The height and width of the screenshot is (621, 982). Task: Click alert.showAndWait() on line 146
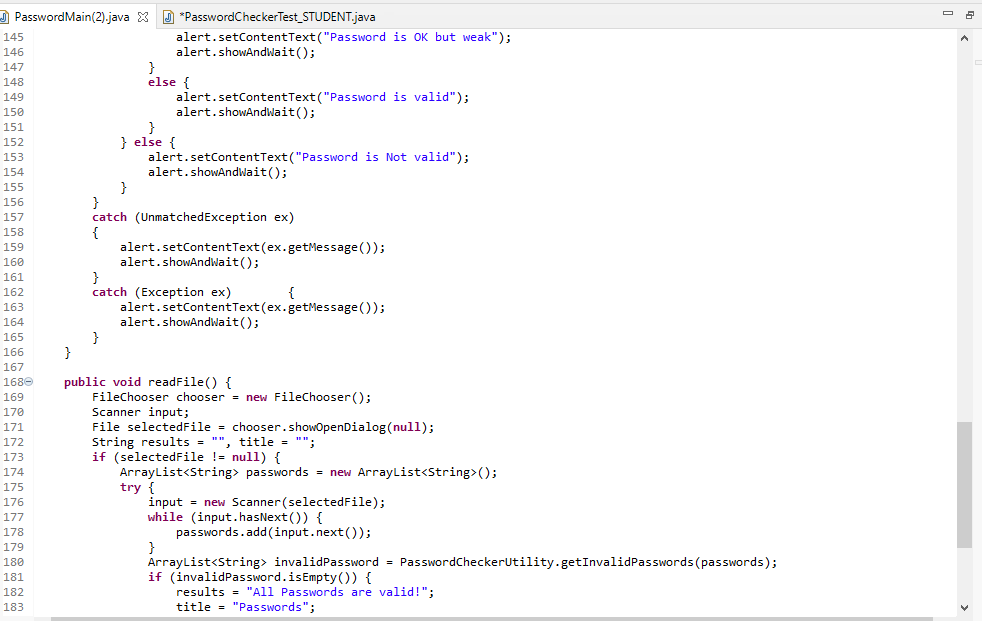pyautogui.click(x=246, y=52)
